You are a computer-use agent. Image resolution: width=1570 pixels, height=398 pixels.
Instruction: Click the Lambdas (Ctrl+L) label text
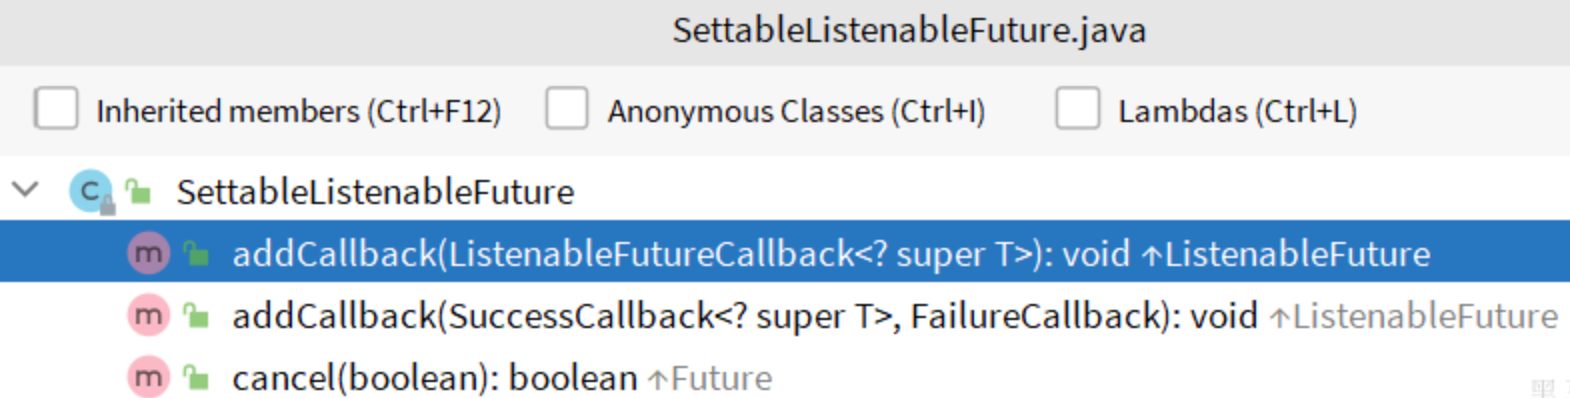pos(1238,111)
